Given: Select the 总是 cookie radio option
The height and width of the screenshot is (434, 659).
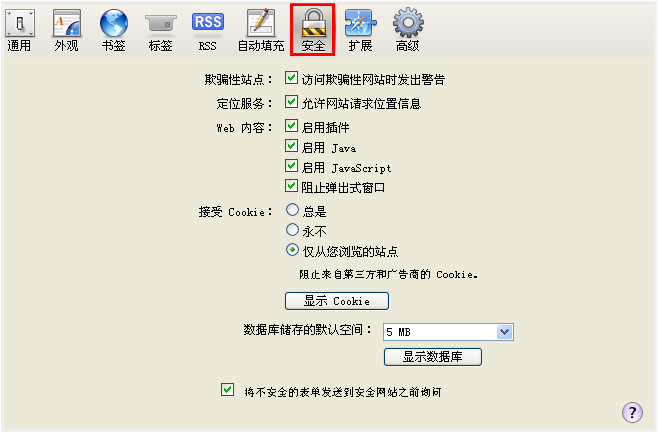Looking at the screenshot, I should coord(293,210).
